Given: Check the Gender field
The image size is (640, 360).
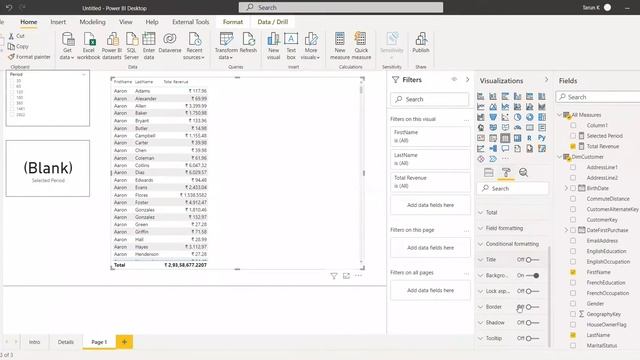Looking at the screenshot, I should [573, 303].
